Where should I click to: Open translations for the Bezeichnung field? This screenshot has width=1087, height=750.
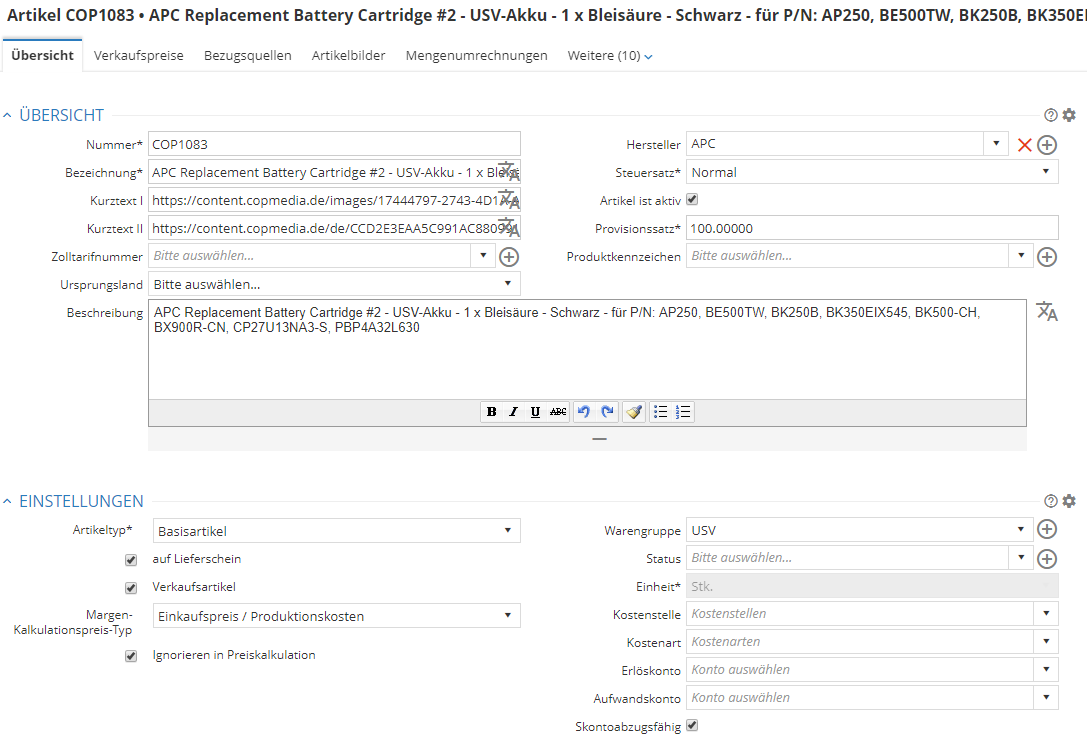click(x=509, y=171)
